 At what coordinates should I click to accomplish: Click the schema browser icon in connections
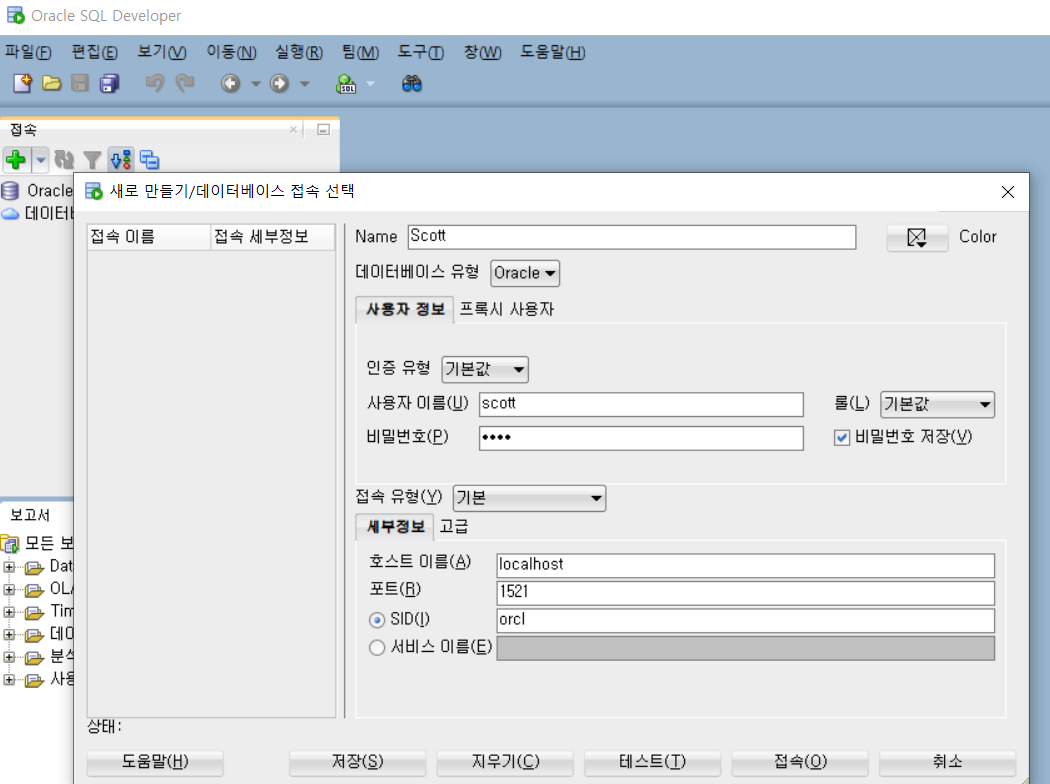click(x=121, y=160)
